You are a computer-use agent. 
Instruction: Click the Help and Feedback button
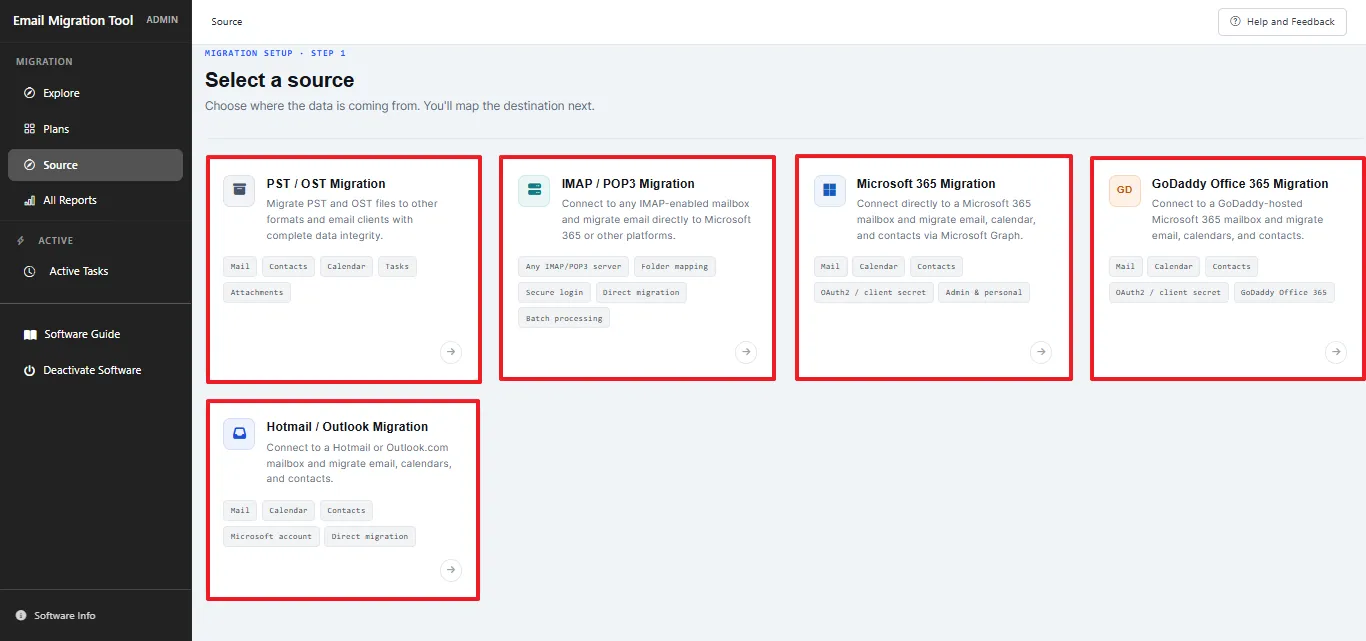point(1282,22)
